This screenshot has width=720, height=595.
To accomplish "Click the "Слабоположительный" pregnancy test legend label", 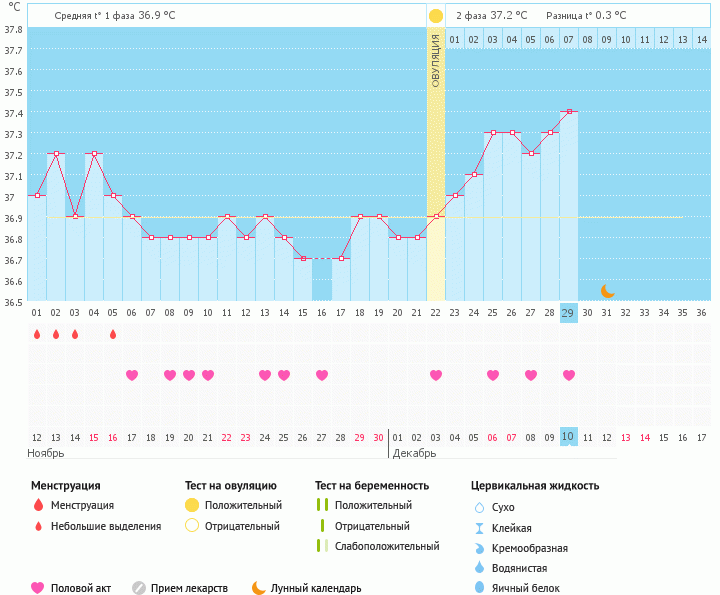I will (x=387, y=546).
